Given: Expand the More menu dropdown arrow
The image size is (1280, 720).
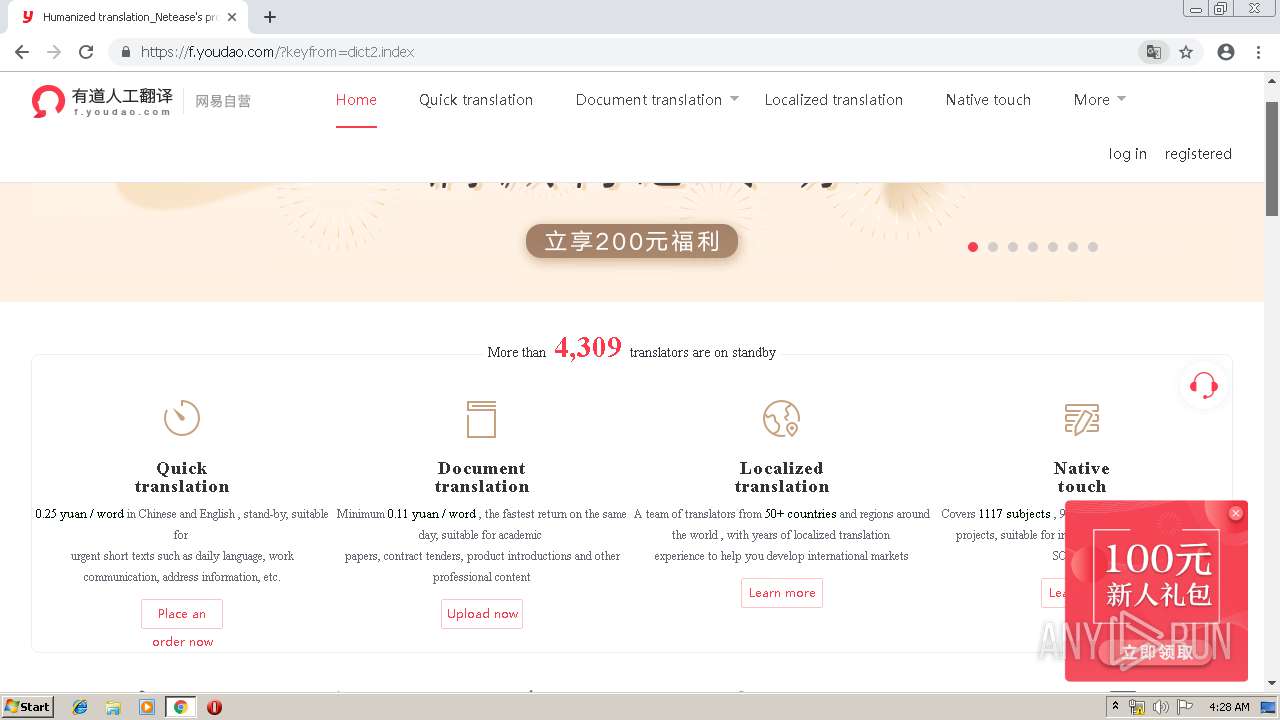Looking at the screenshot, I should (x=1121, y=98).
